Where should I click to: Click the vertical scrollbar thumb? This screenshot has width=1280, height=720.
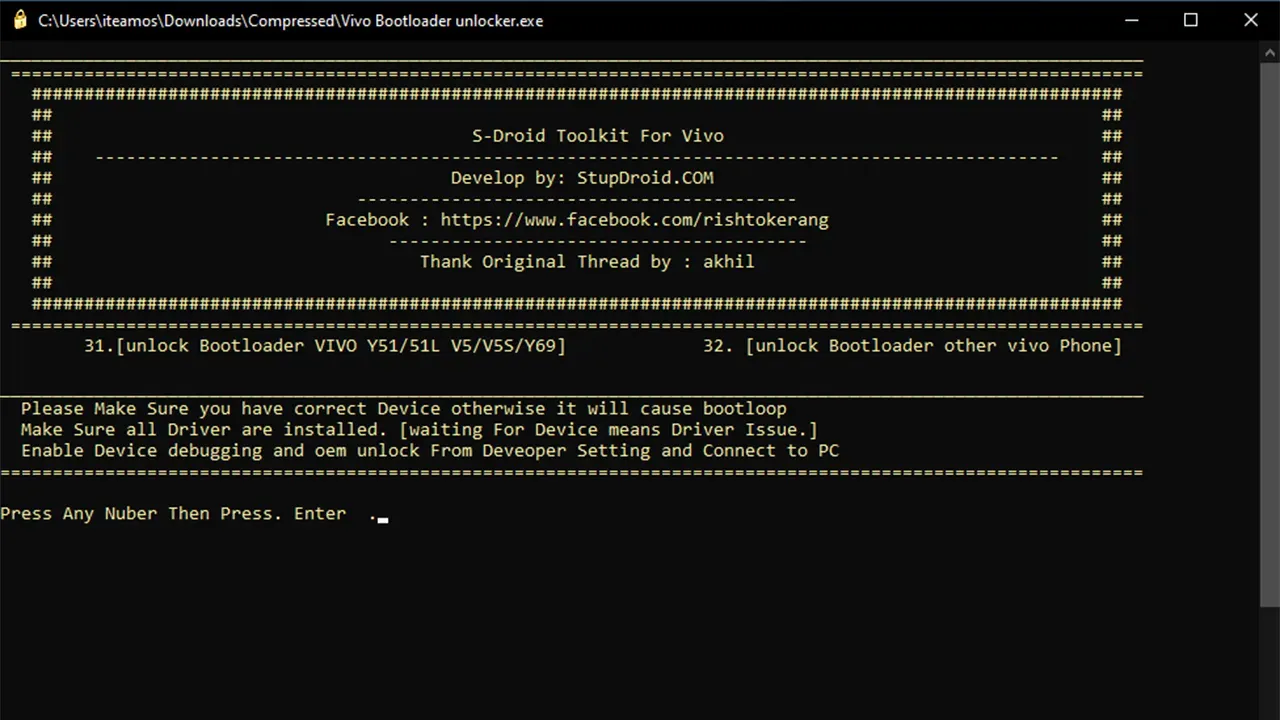point(1270,335)
